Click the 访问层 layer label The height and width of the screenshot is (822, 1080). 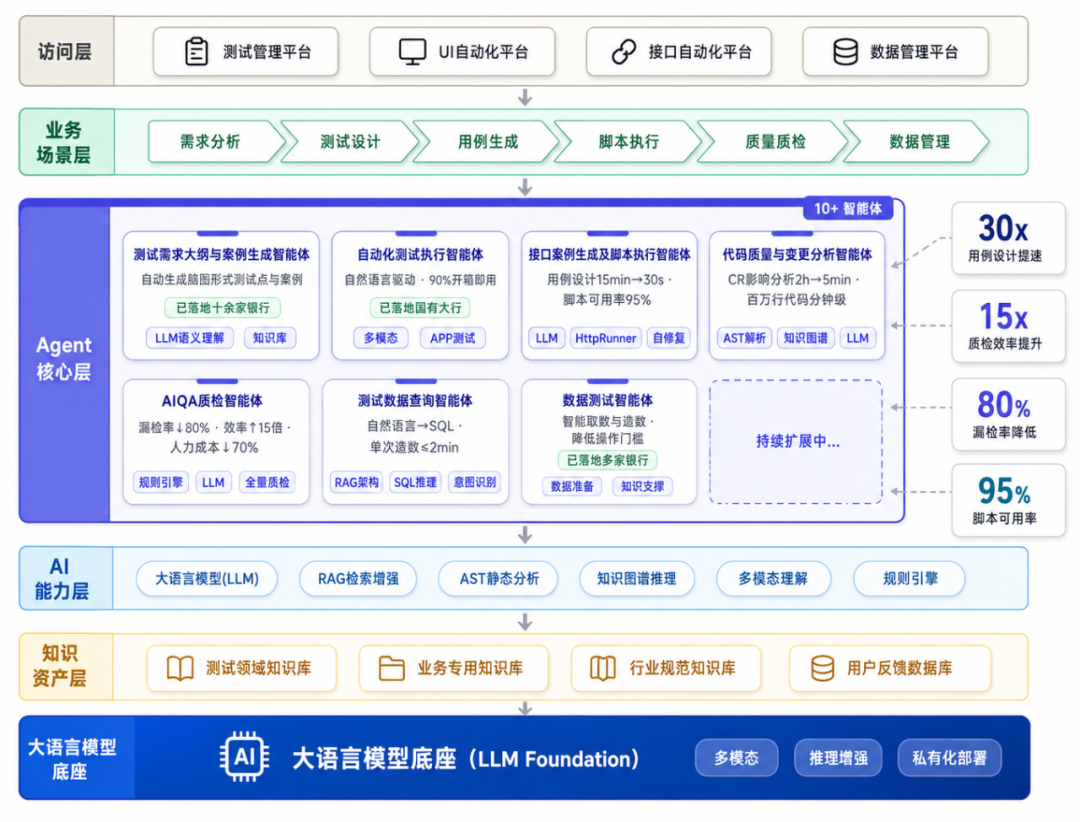click(x=65, y=52)
